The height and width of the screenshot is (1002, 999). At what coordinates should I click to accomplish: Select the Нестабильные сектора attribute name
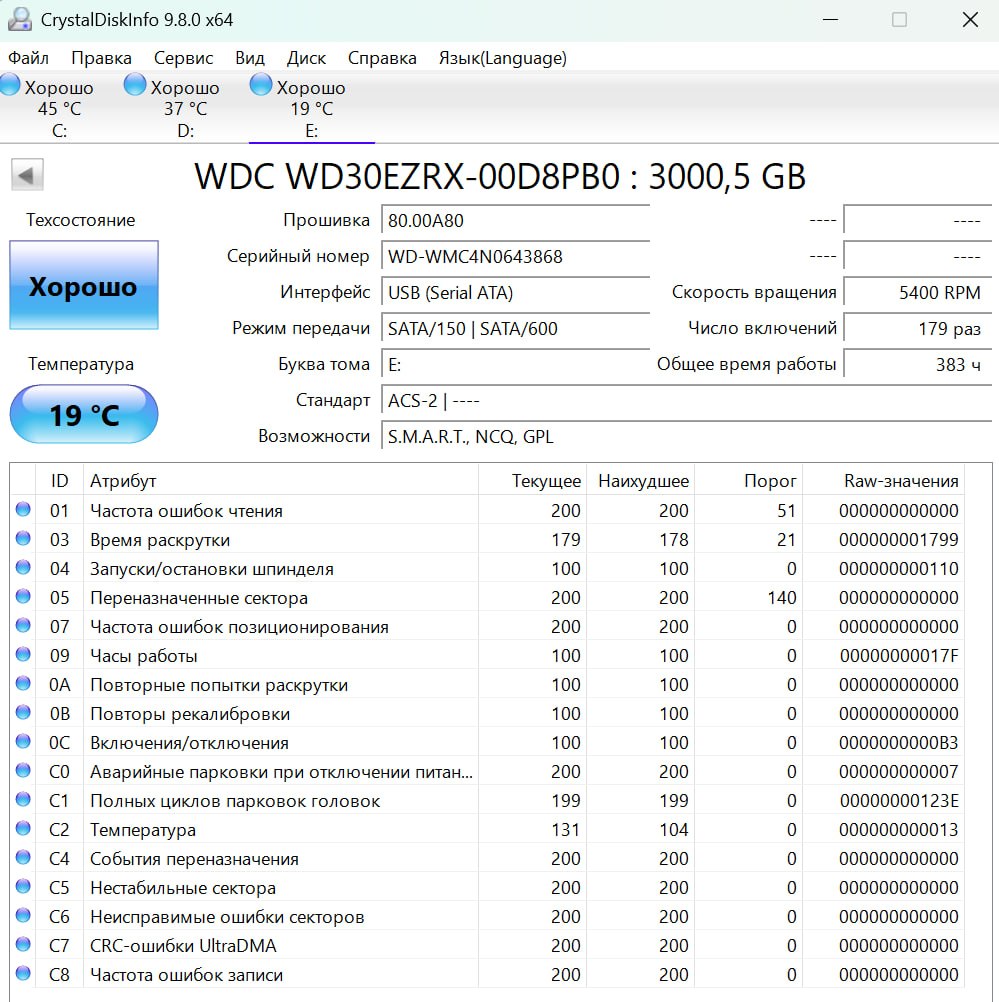tap(183, 888)
